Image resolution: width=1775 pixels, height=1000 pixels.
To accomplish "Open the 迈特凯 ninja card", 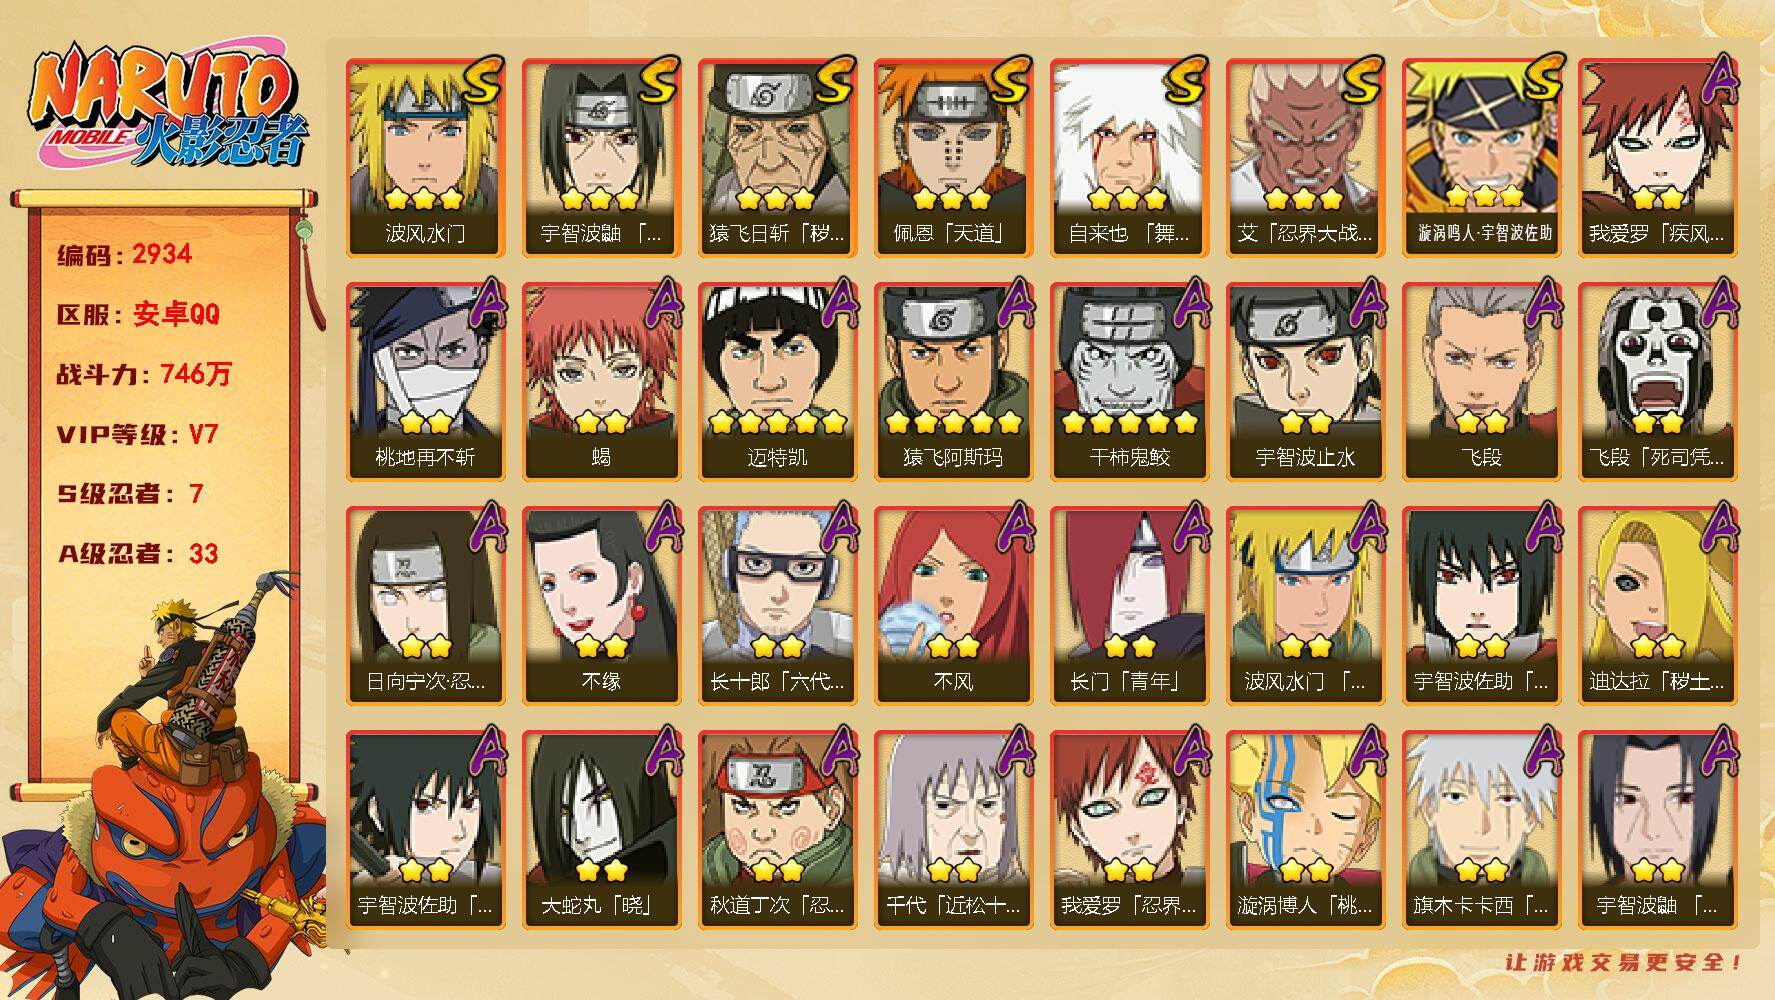I will click(x=777, y=382).
